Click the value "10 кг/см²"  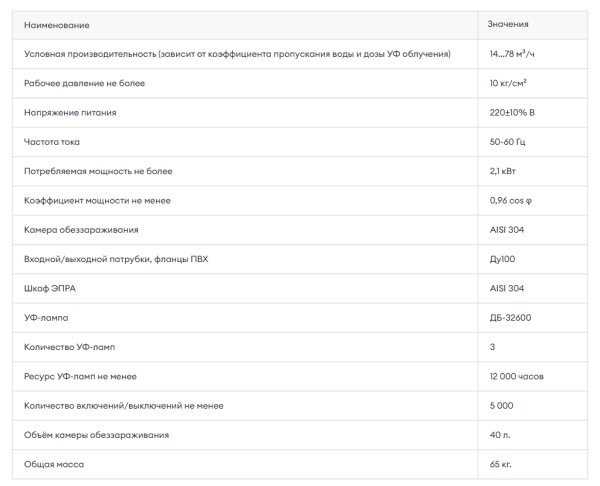pos(508,83)
